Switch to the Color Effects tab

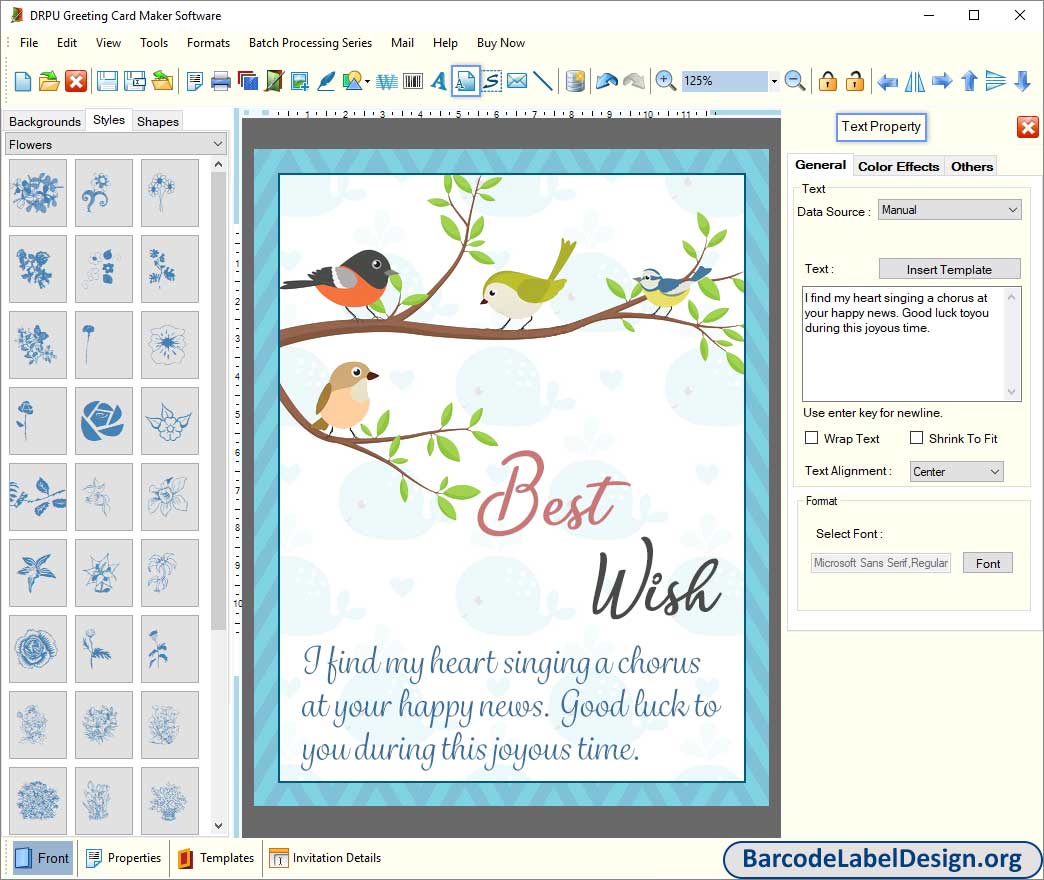[x=898, y=166]
